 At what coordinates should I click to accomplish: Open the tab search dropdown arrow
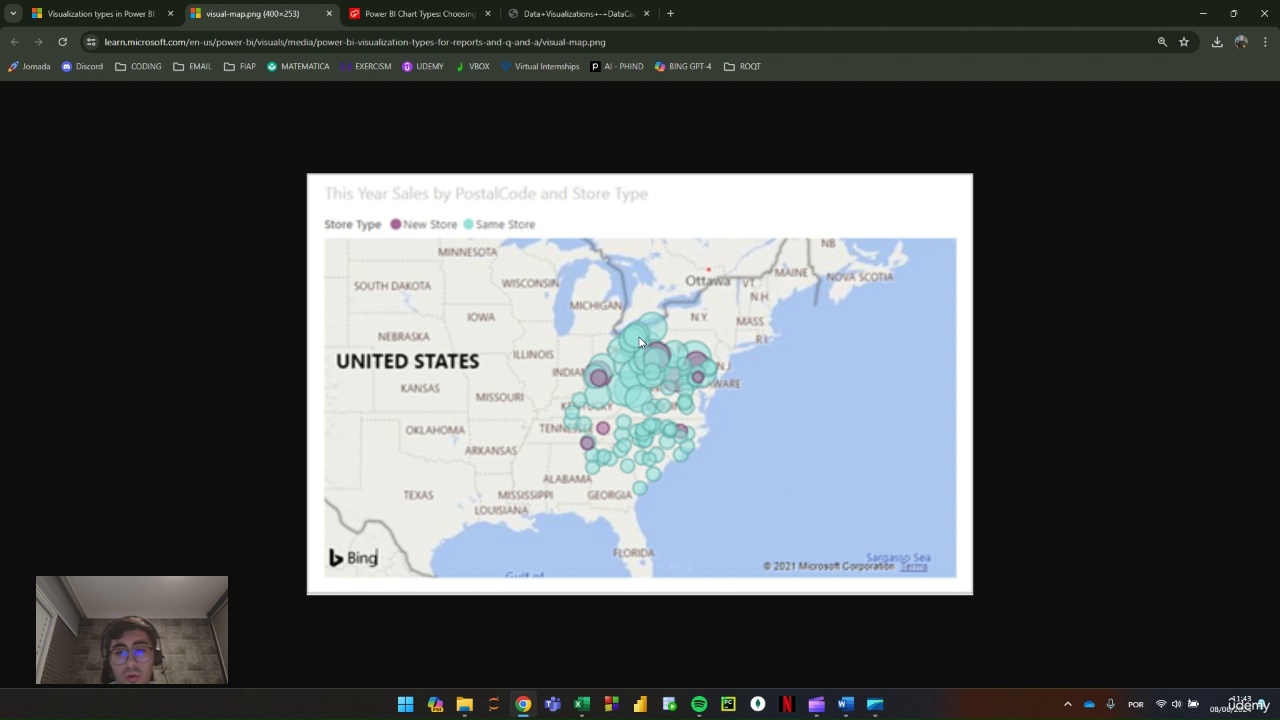(13, 14)
